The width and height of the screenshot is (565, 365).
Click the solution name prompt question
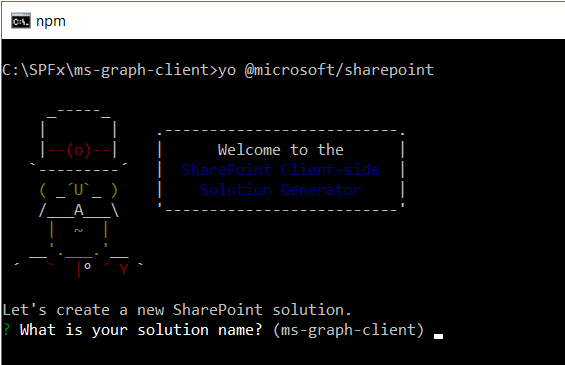[141, 330]
